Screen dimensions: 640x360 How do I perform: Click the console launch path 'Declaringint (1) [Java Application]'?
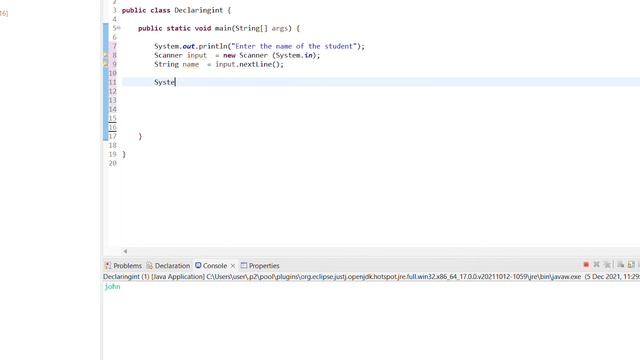pos(153,277)
